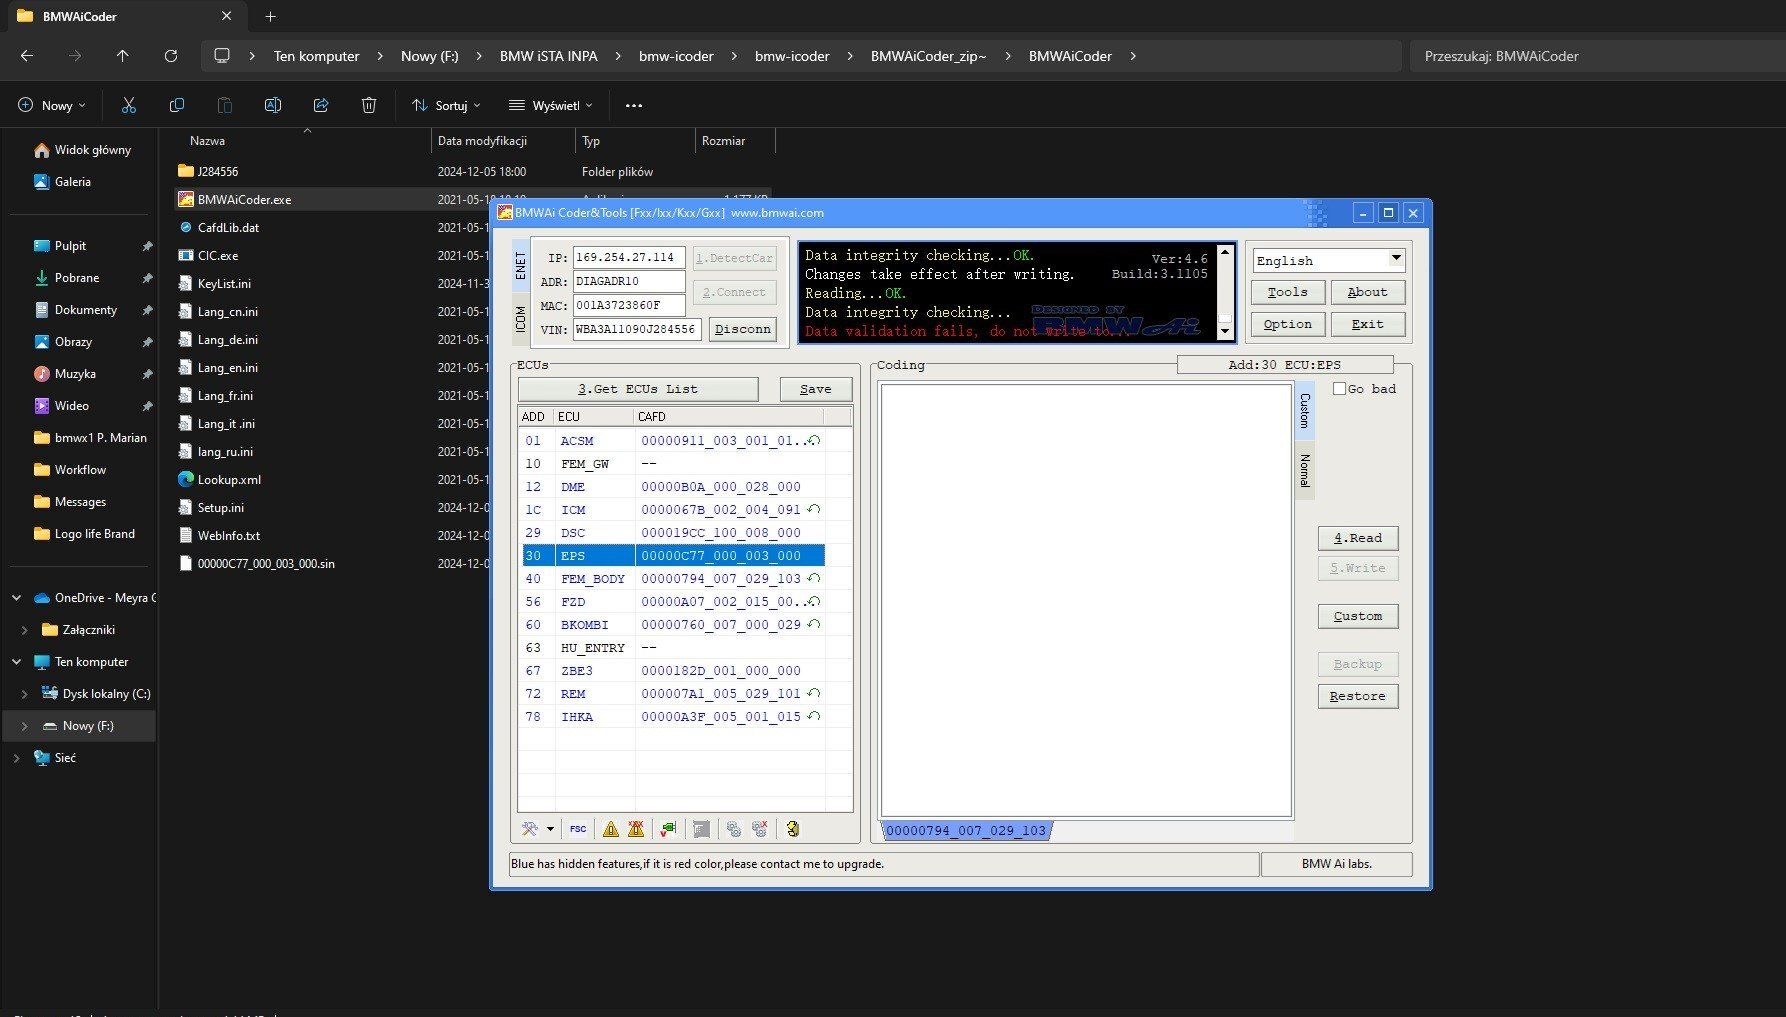Click the refresh arrow on the ICM row
1786x1017 pixels.
pyautogui.click(x=814, y=509)
